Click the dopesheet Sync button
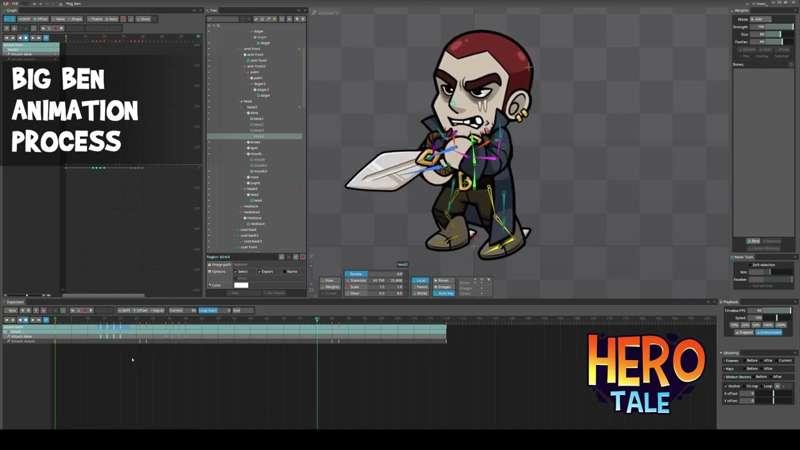The width and height of the screenshot is (800, 450). pyautogui.click(x=11, y=310)
